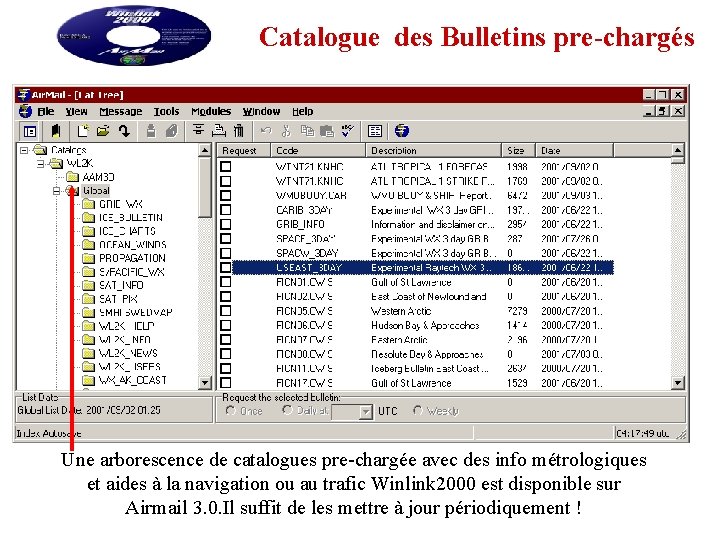Check the request box for WMOBUOY.CAR
Viewport: 720px width, 540px height.
coord(225,195)
